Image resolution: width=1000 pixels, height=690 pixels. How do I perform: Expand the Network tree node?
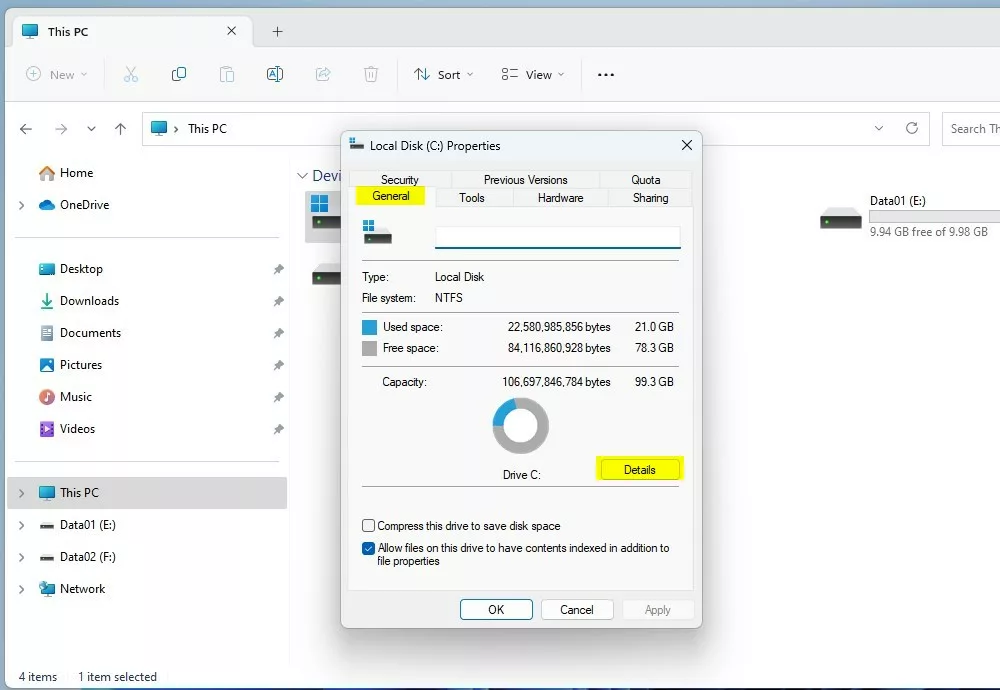[22, 589]
